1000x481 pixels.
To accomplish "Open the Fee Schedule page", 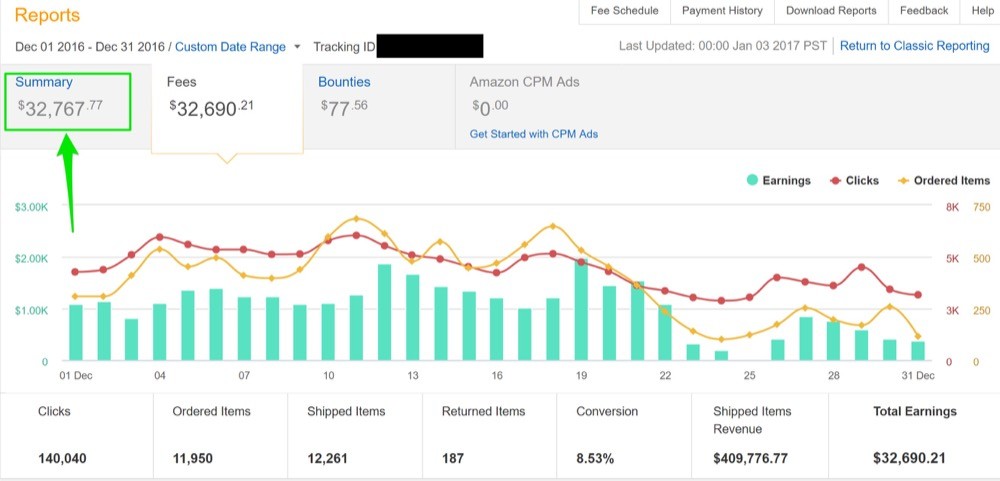I will pos(624,11).
